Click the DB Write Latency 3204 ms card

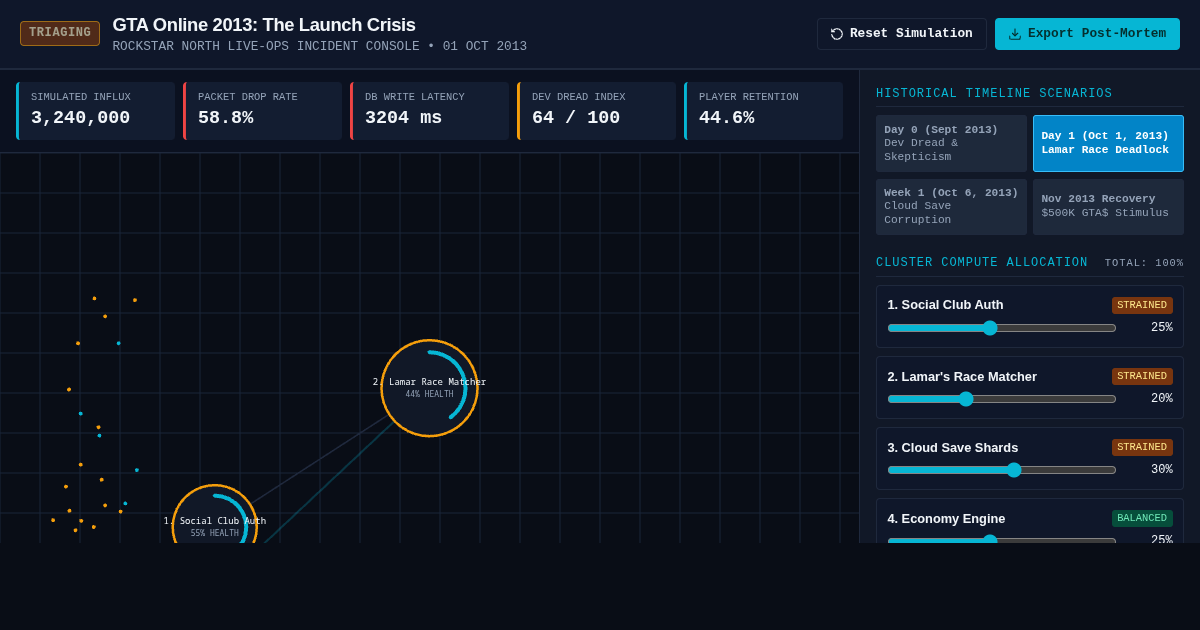tap(430, 110)
